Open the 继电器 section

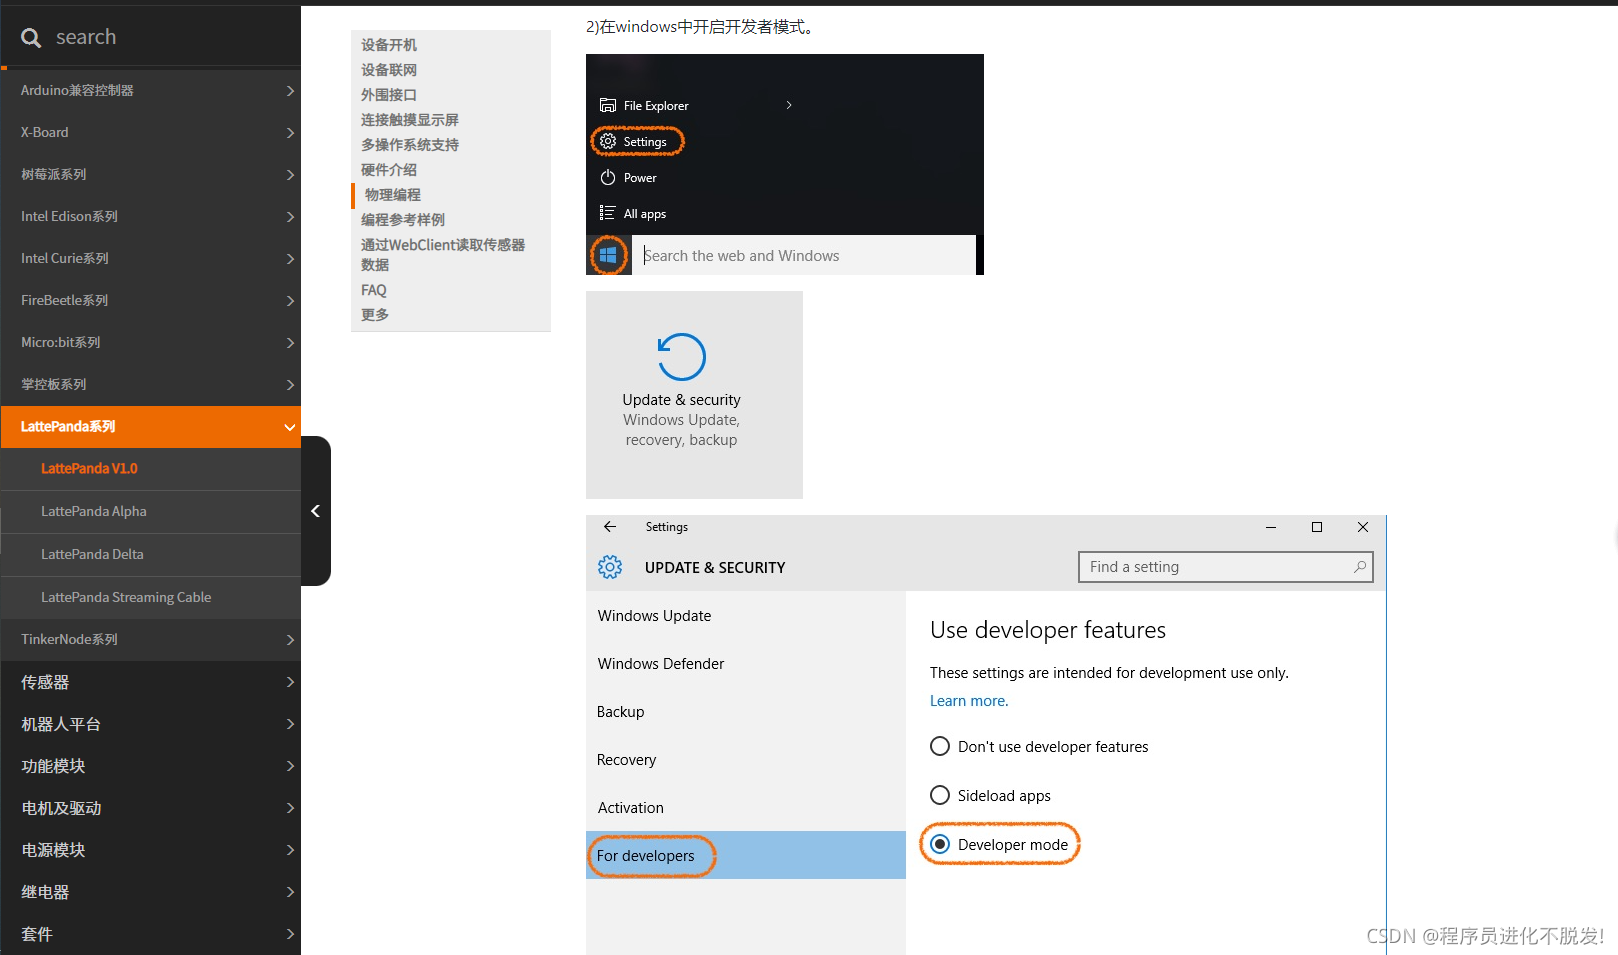pos(150,892)
